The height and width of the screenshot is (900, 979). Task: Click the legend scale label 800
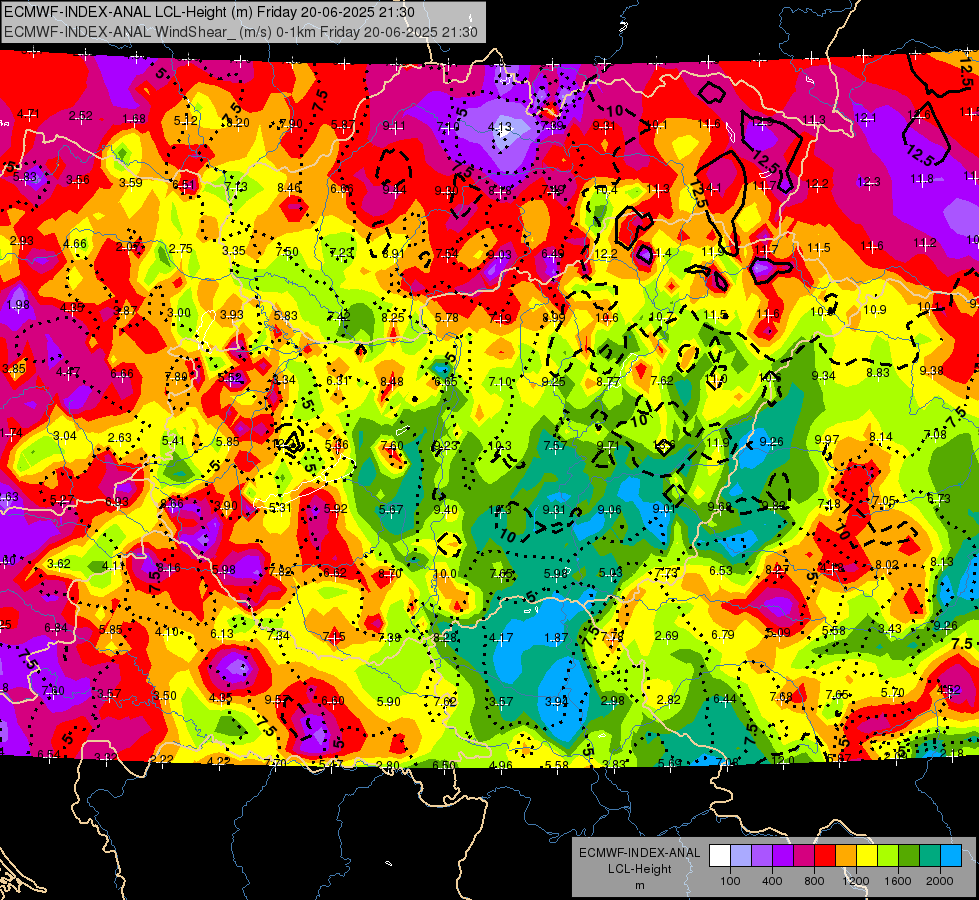[x=814, y=881]
